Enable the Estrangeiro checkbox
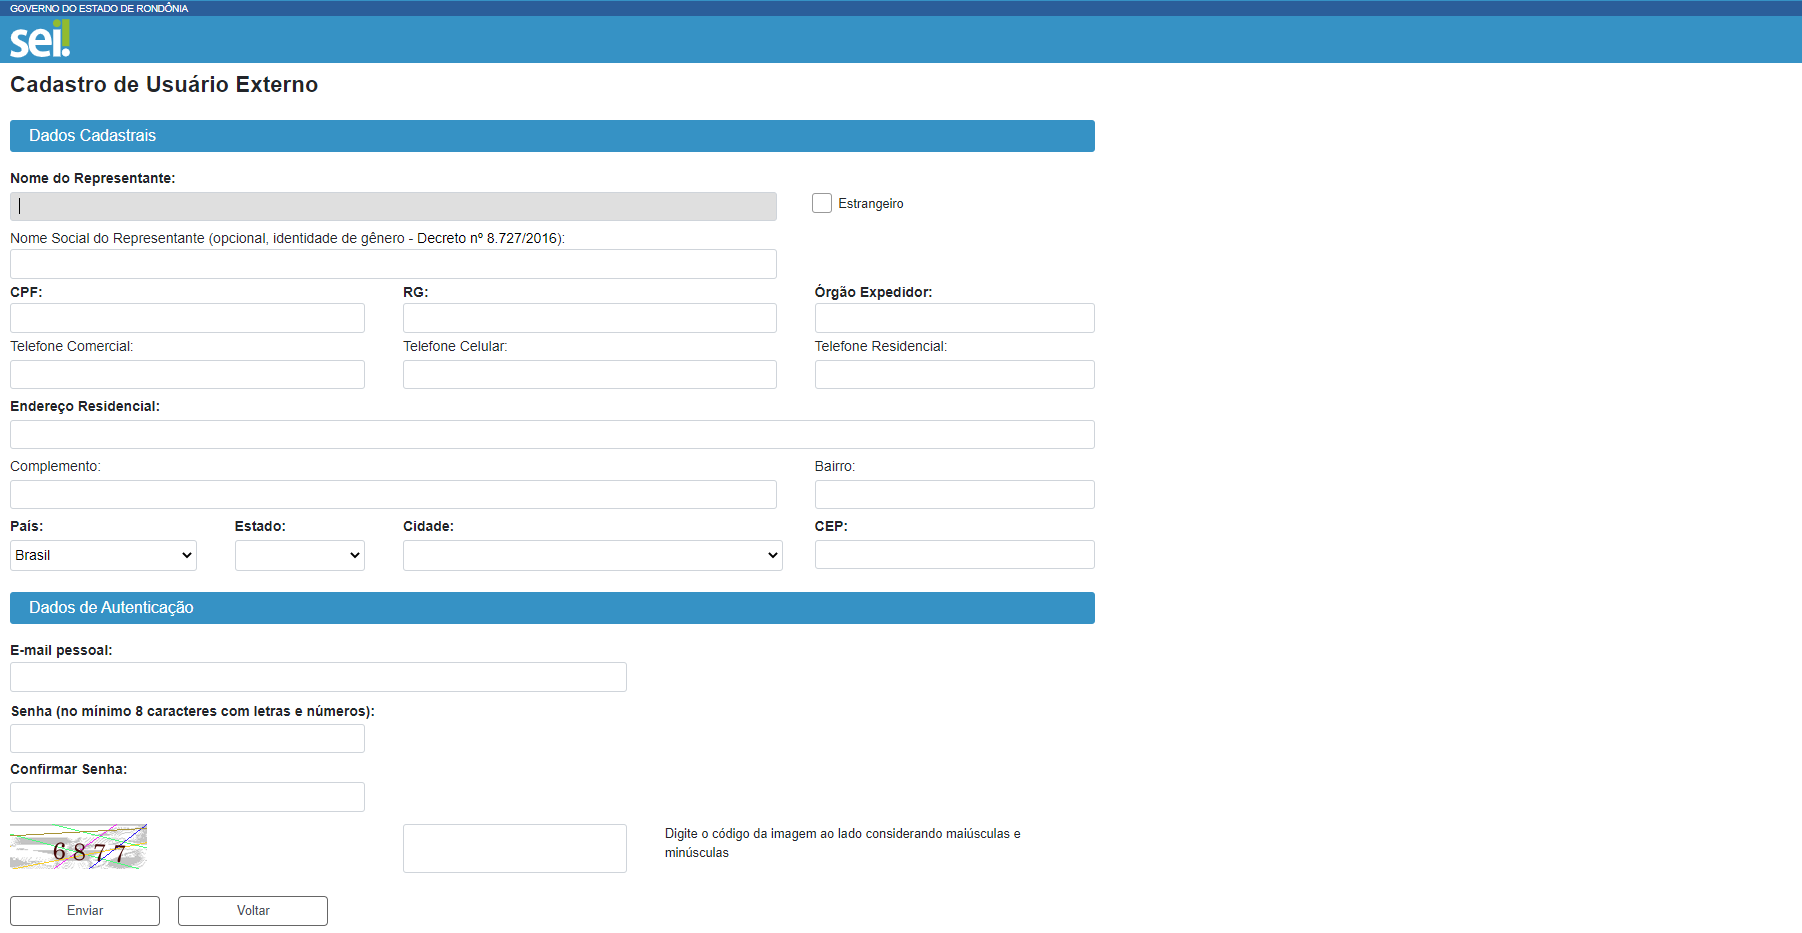Viewport: 1802px width, 933px height. click(821, 202)
